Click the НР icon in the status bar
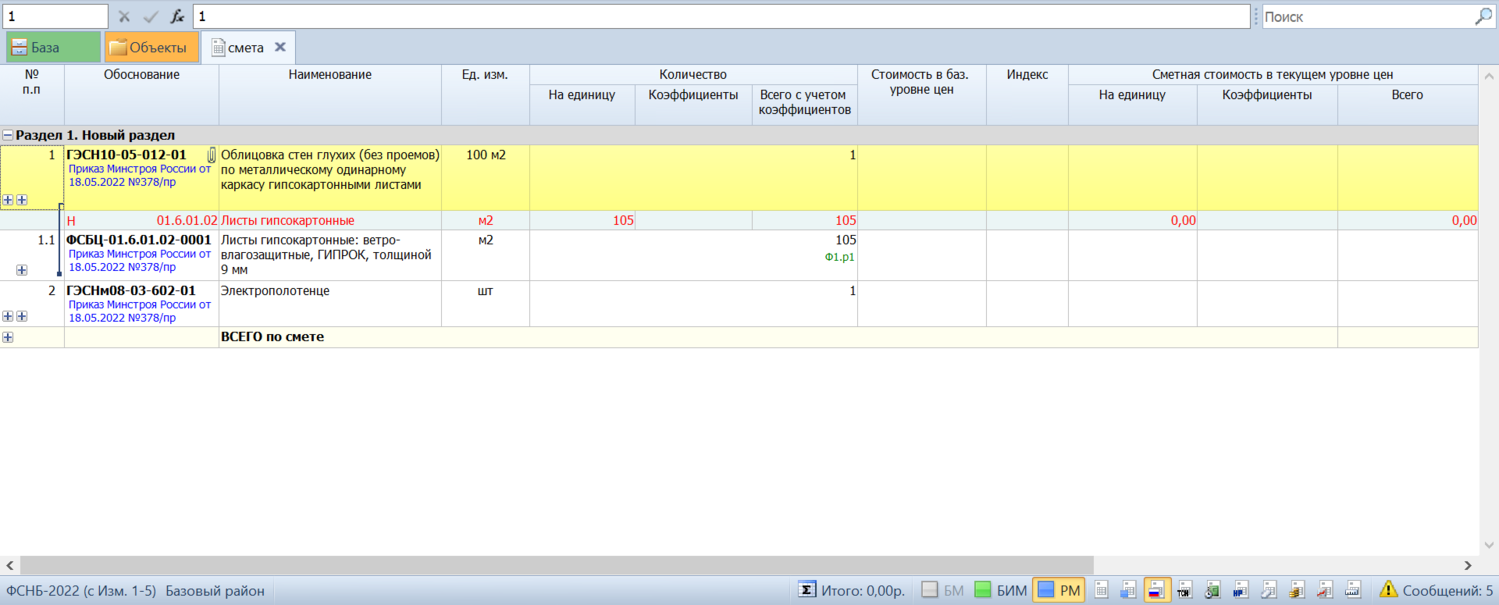The width and height of the screenshot is (1499, 605). (x=1240, y=590)
